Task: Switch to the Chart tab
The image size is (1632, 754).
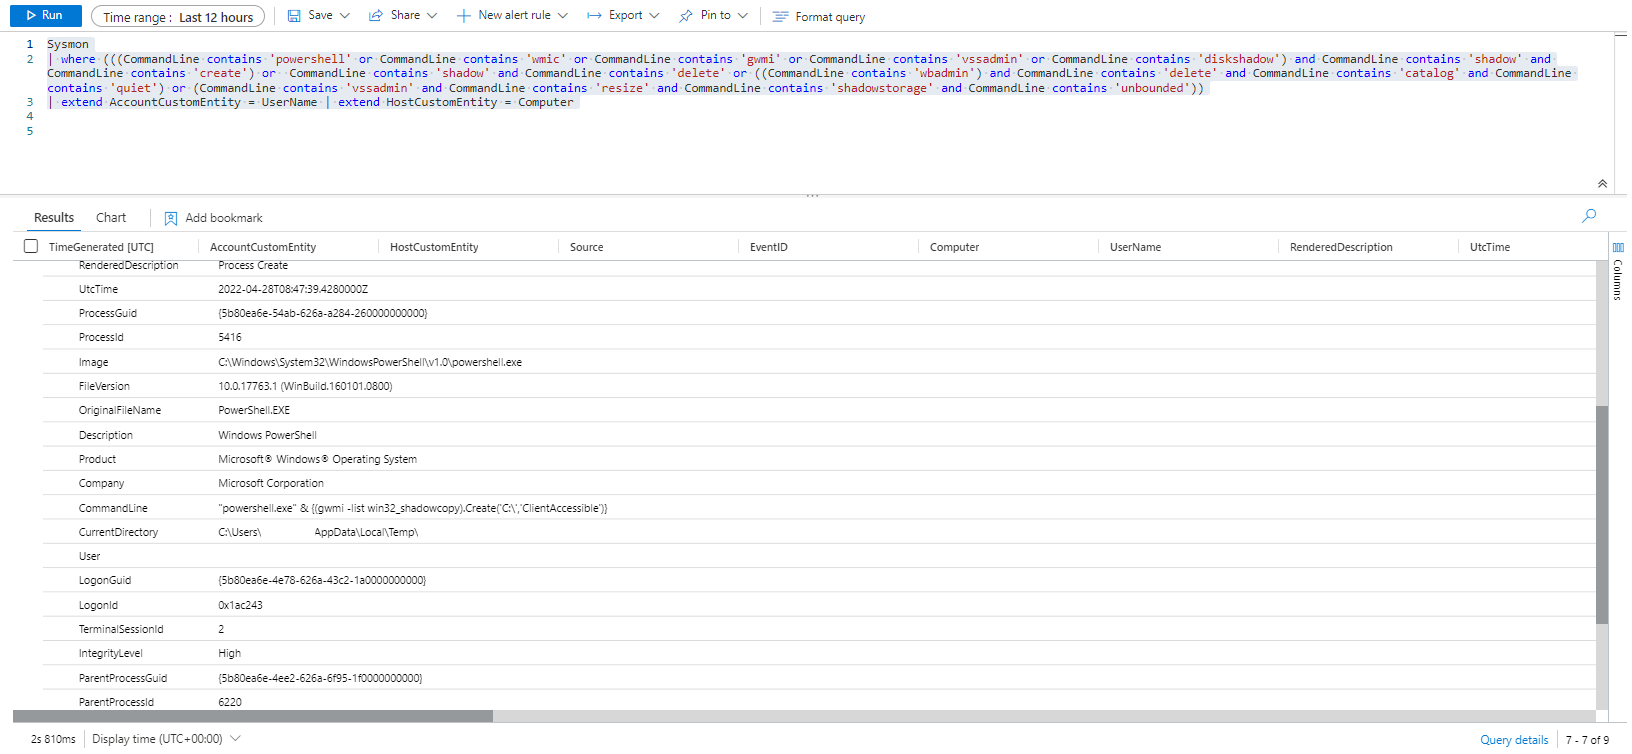Action: tap(111, 218)
